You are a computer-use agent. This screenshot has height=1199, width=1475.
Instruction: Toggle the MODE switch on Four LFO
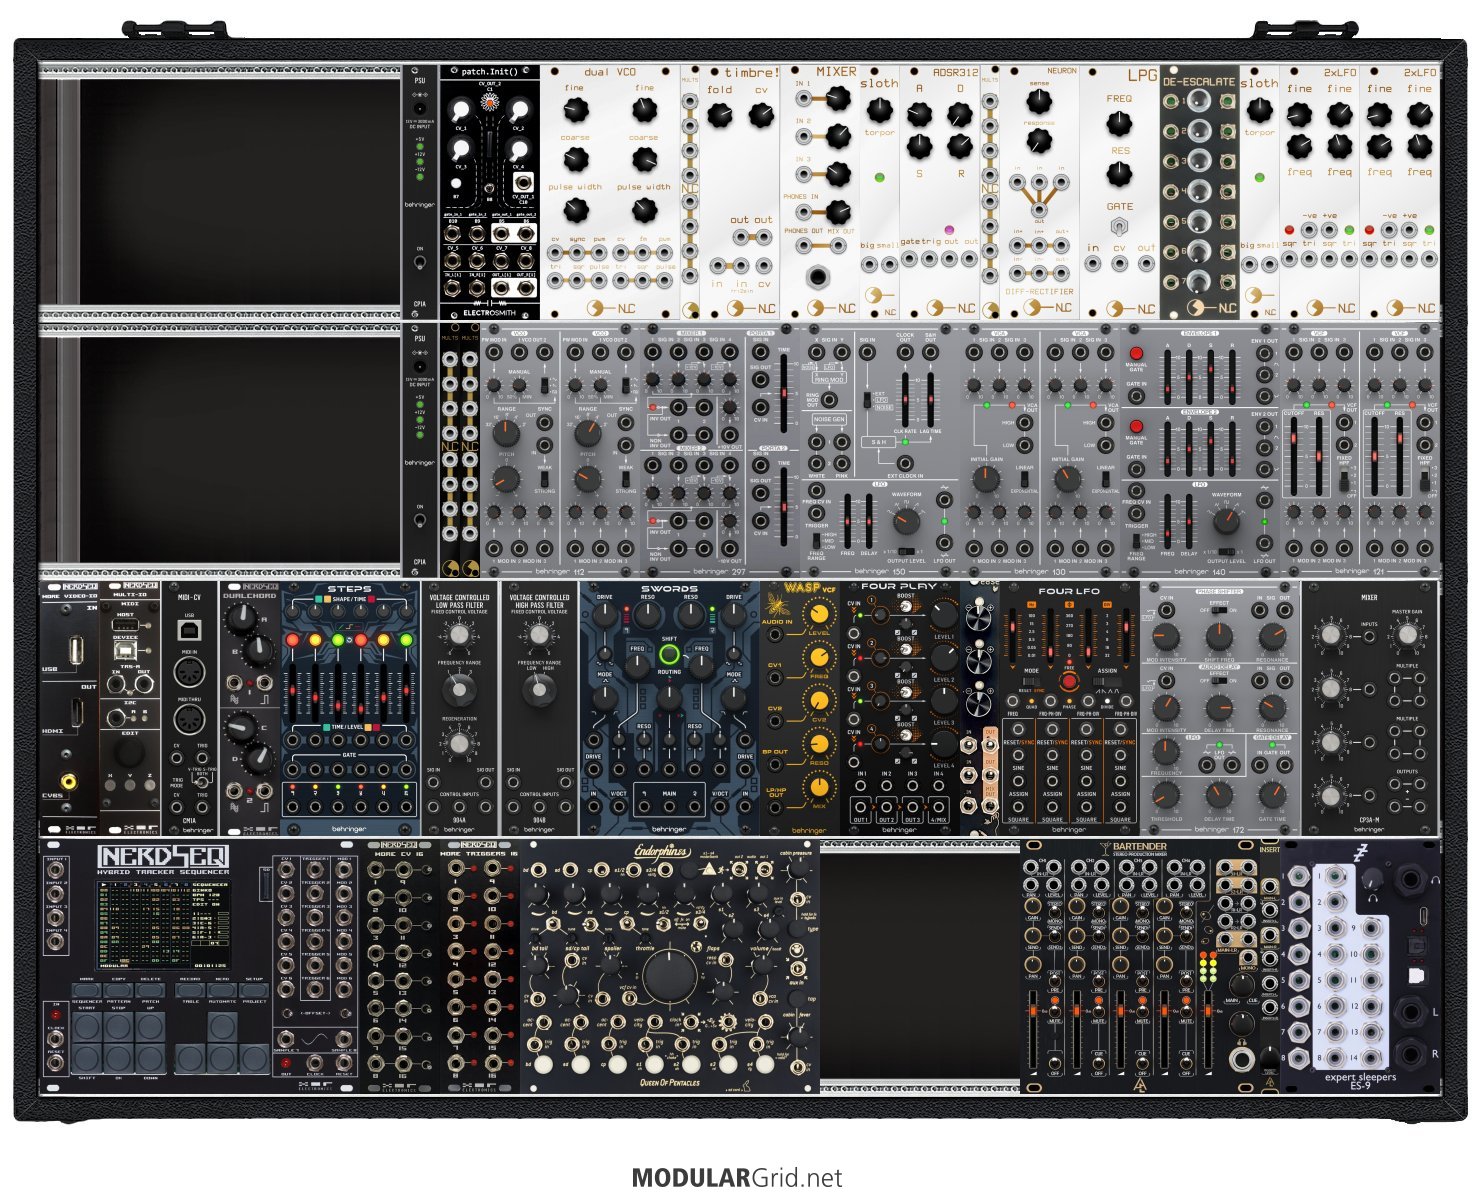coord(1030,682)
